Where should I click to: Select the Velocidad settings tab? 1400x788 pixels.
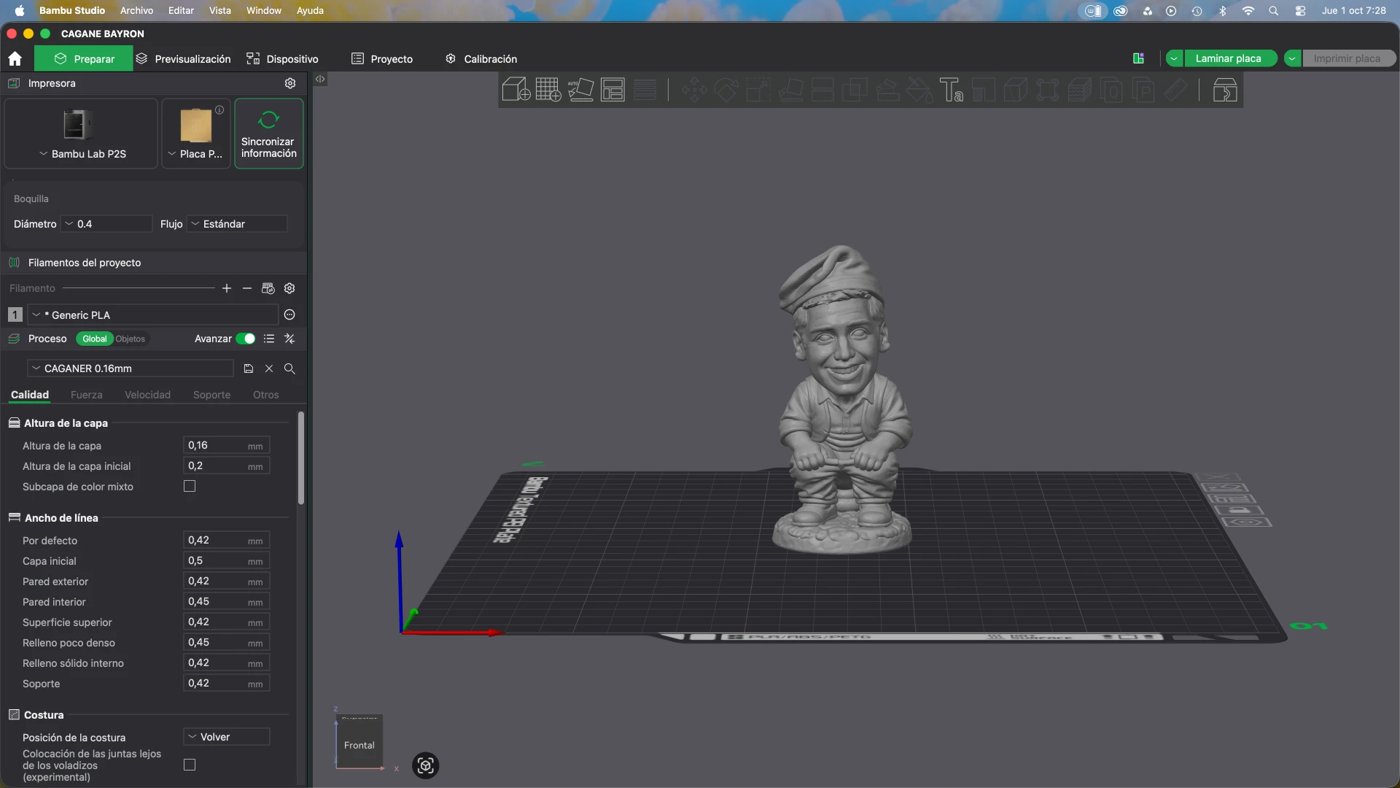click(147, 395)
